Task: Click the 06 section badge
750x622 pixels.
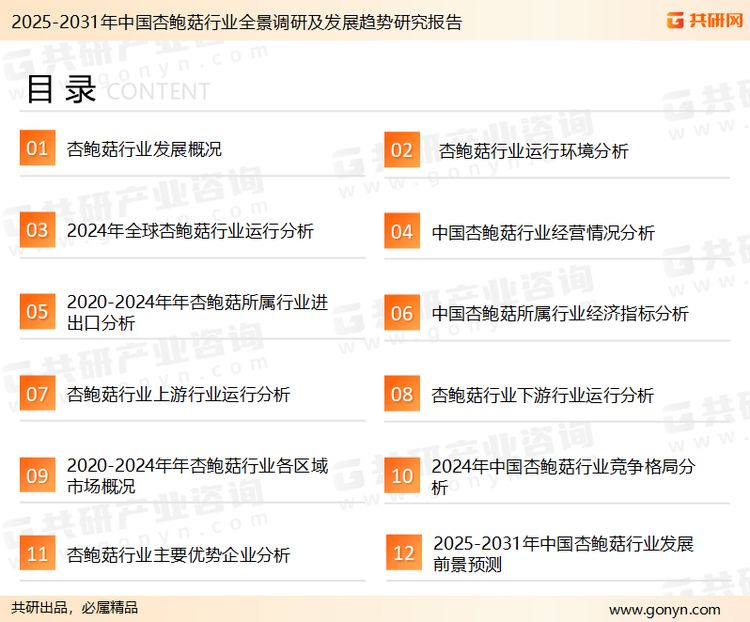Action: tap(402, 313)
